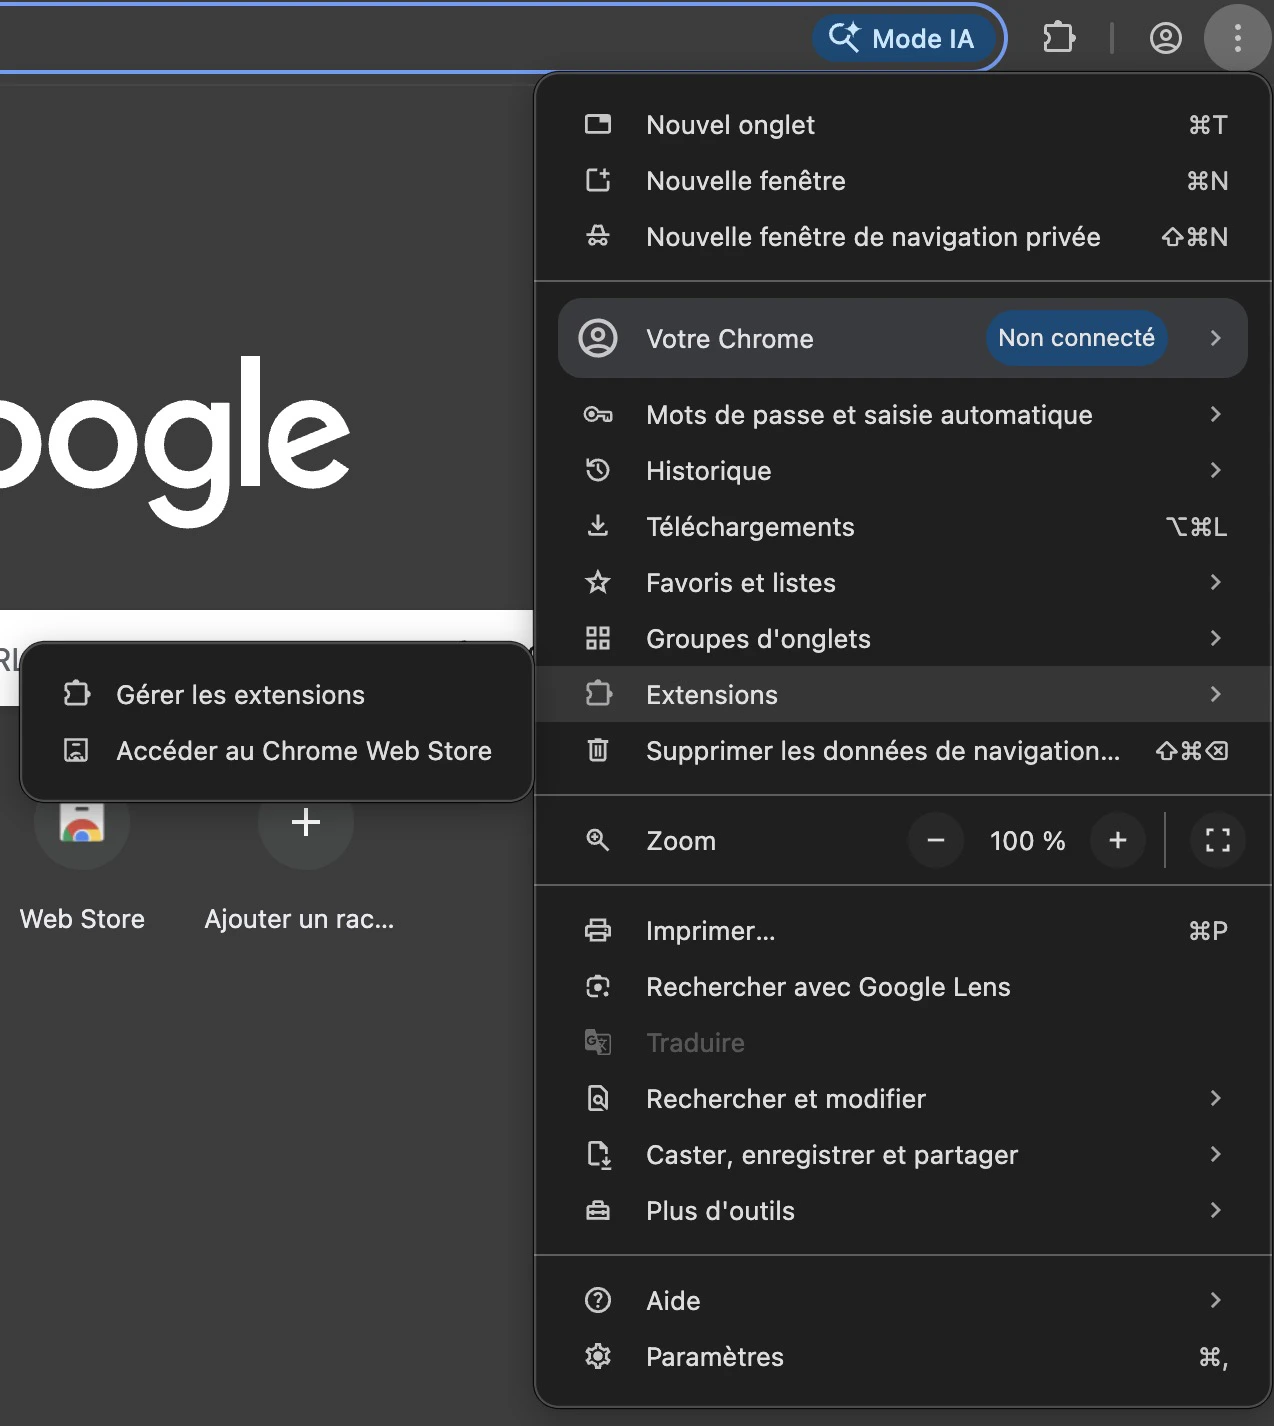Click the Groupes d'onglets grid icon
Image resolution: width=1274 pixels, height=1426 pixels.
[598, 638]
